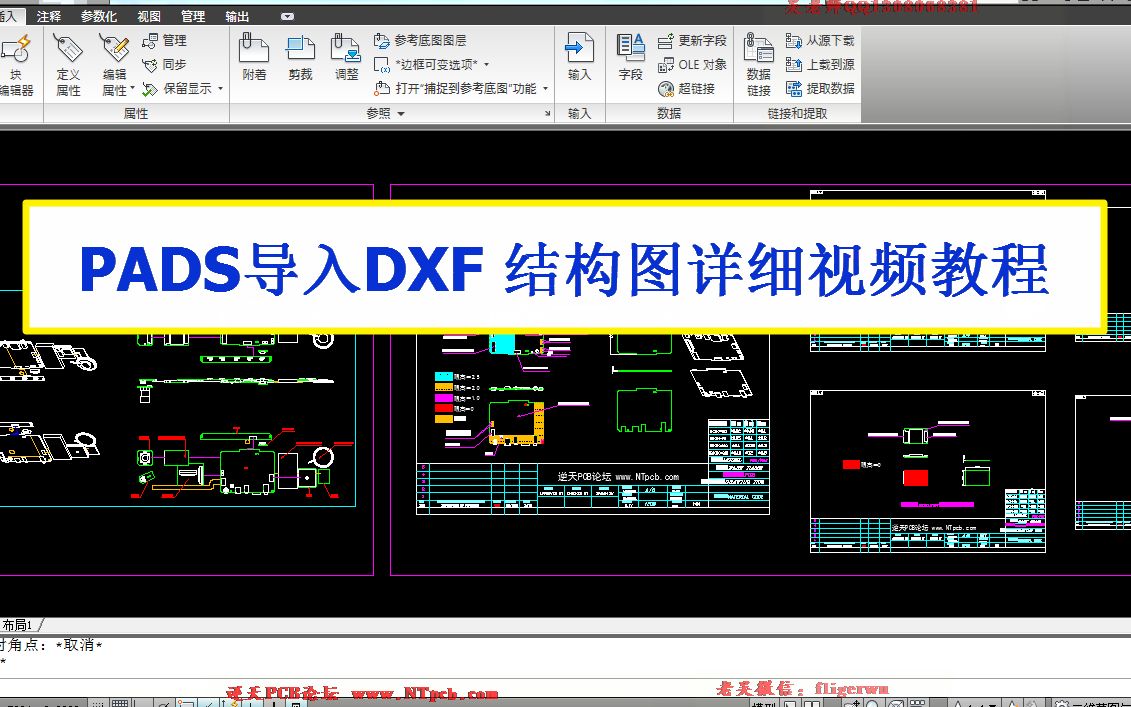
Task: Select 逆天PCB论坛 title block text in center drawing
Action: (x=618, y=476)
